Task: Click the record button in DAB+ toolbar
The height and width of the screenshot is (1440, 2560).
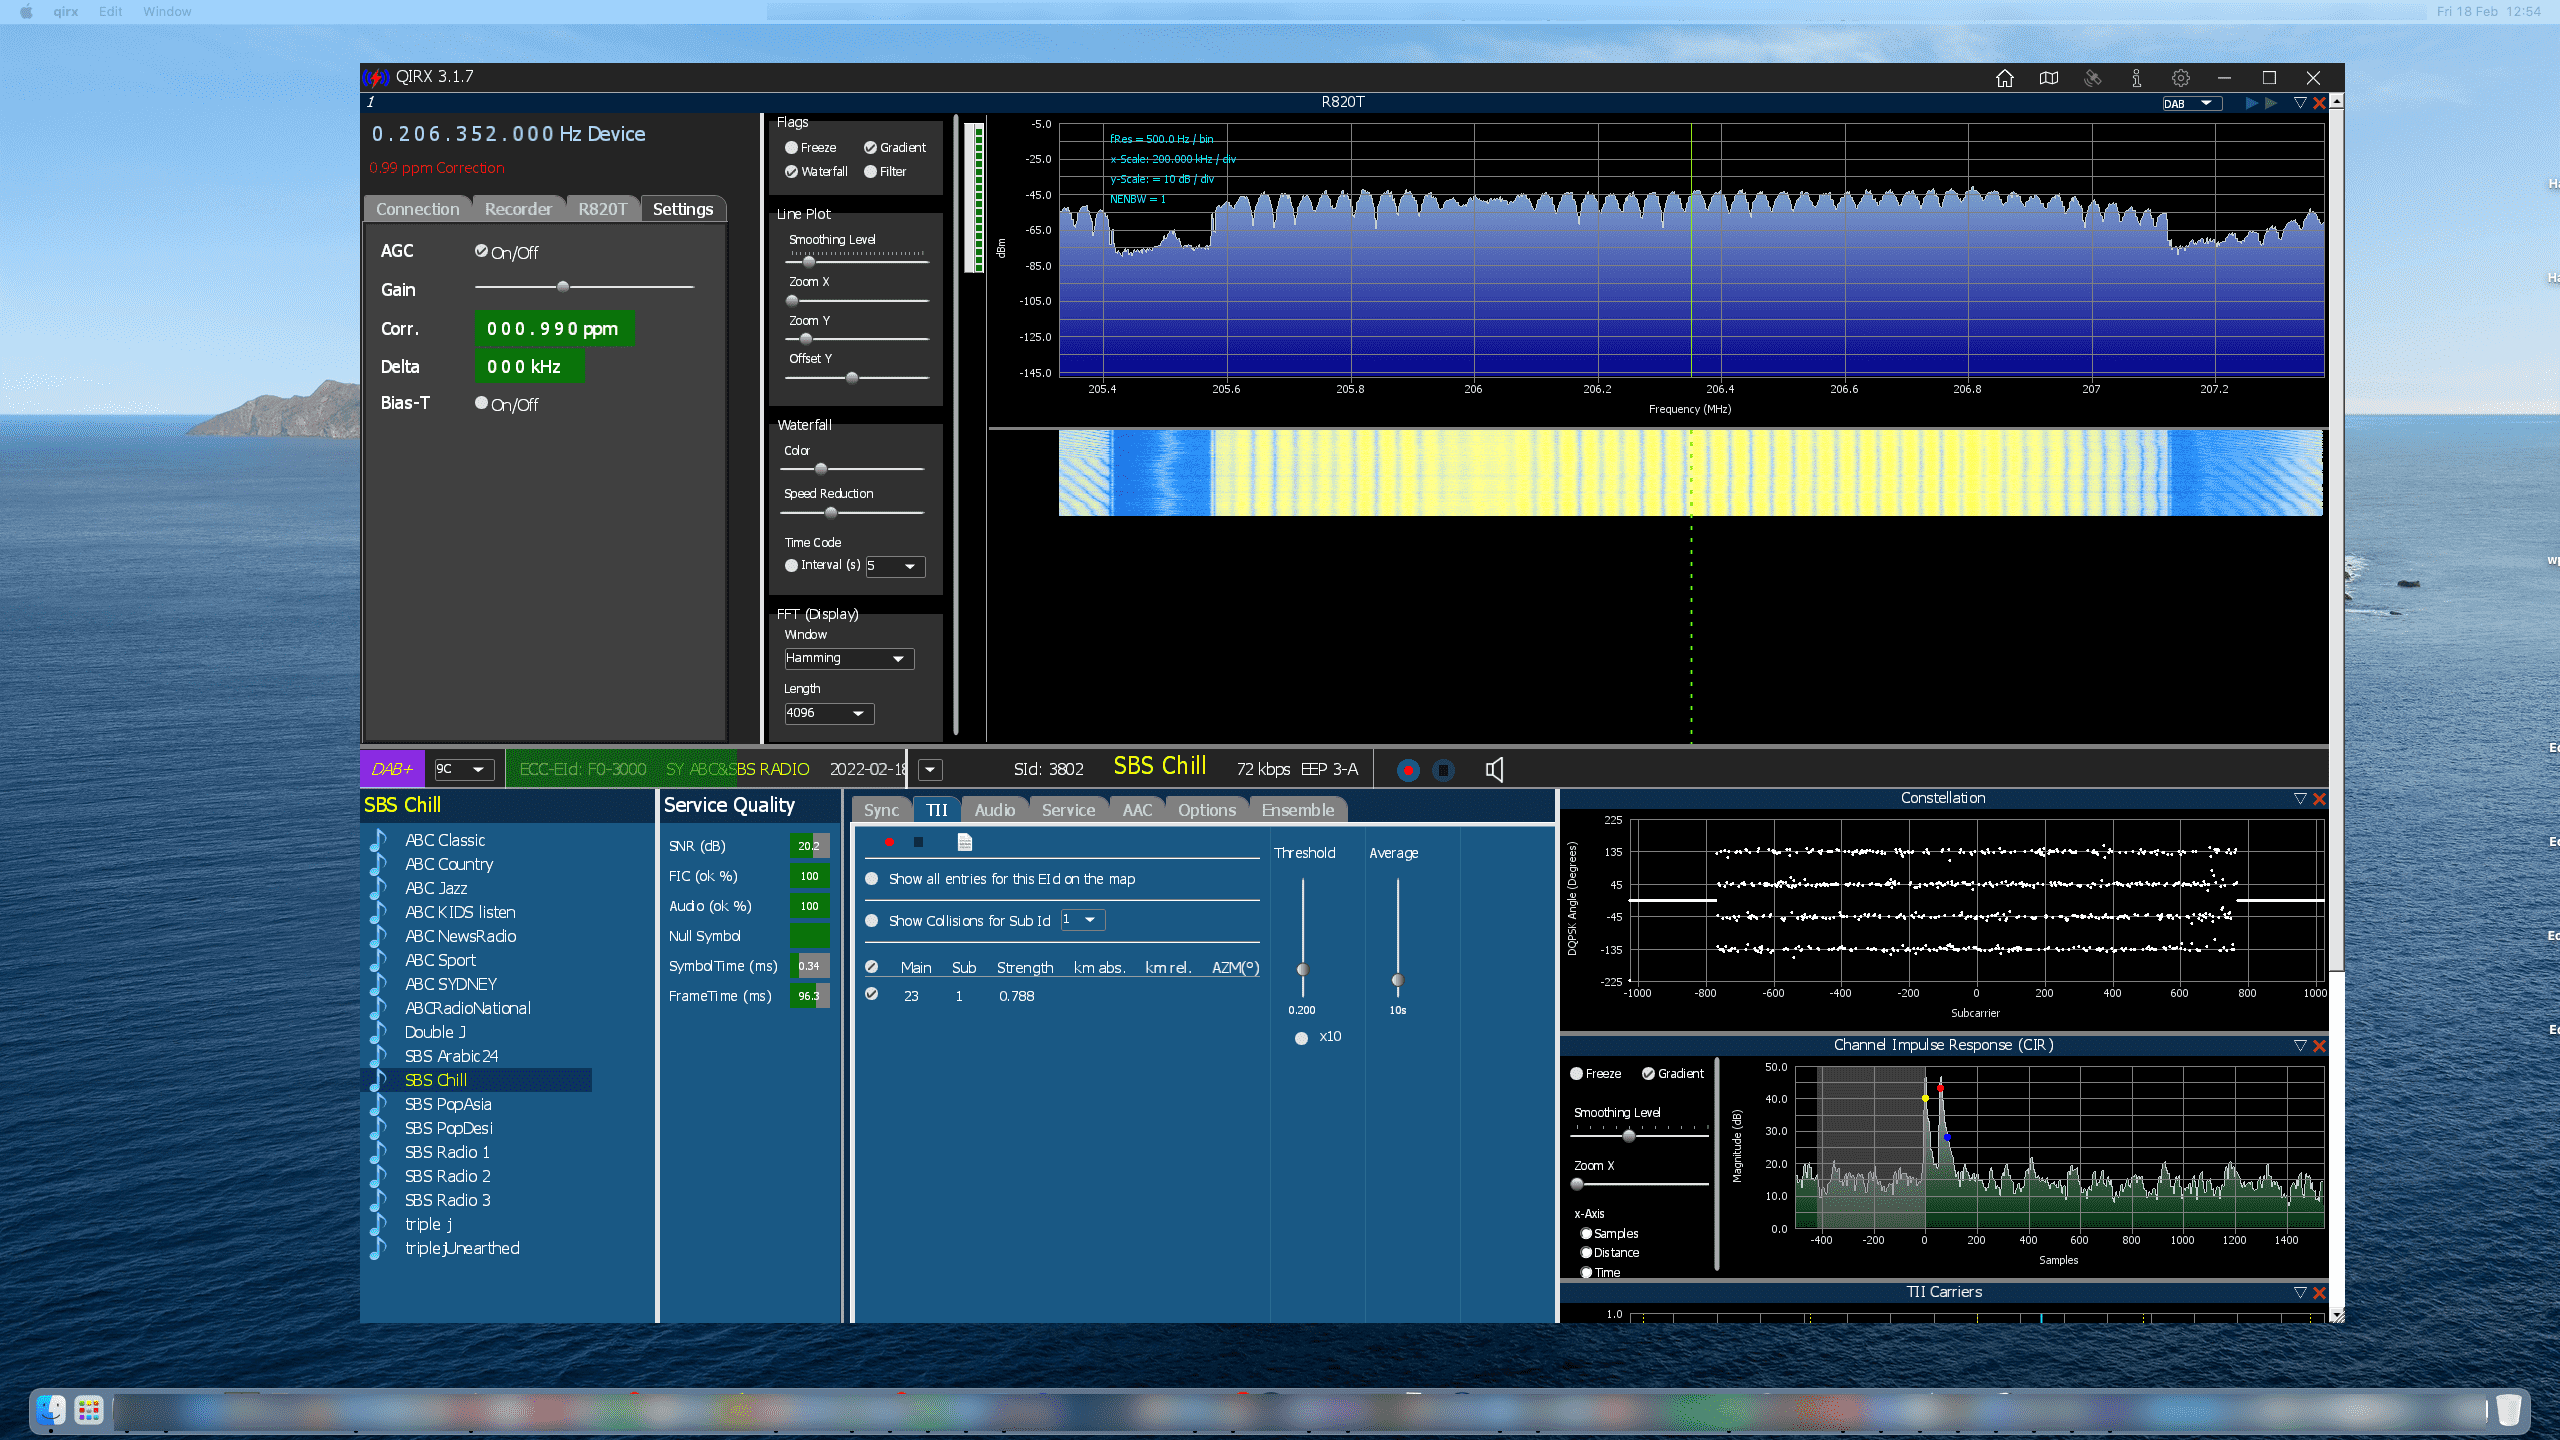Action: [1407, 768]
